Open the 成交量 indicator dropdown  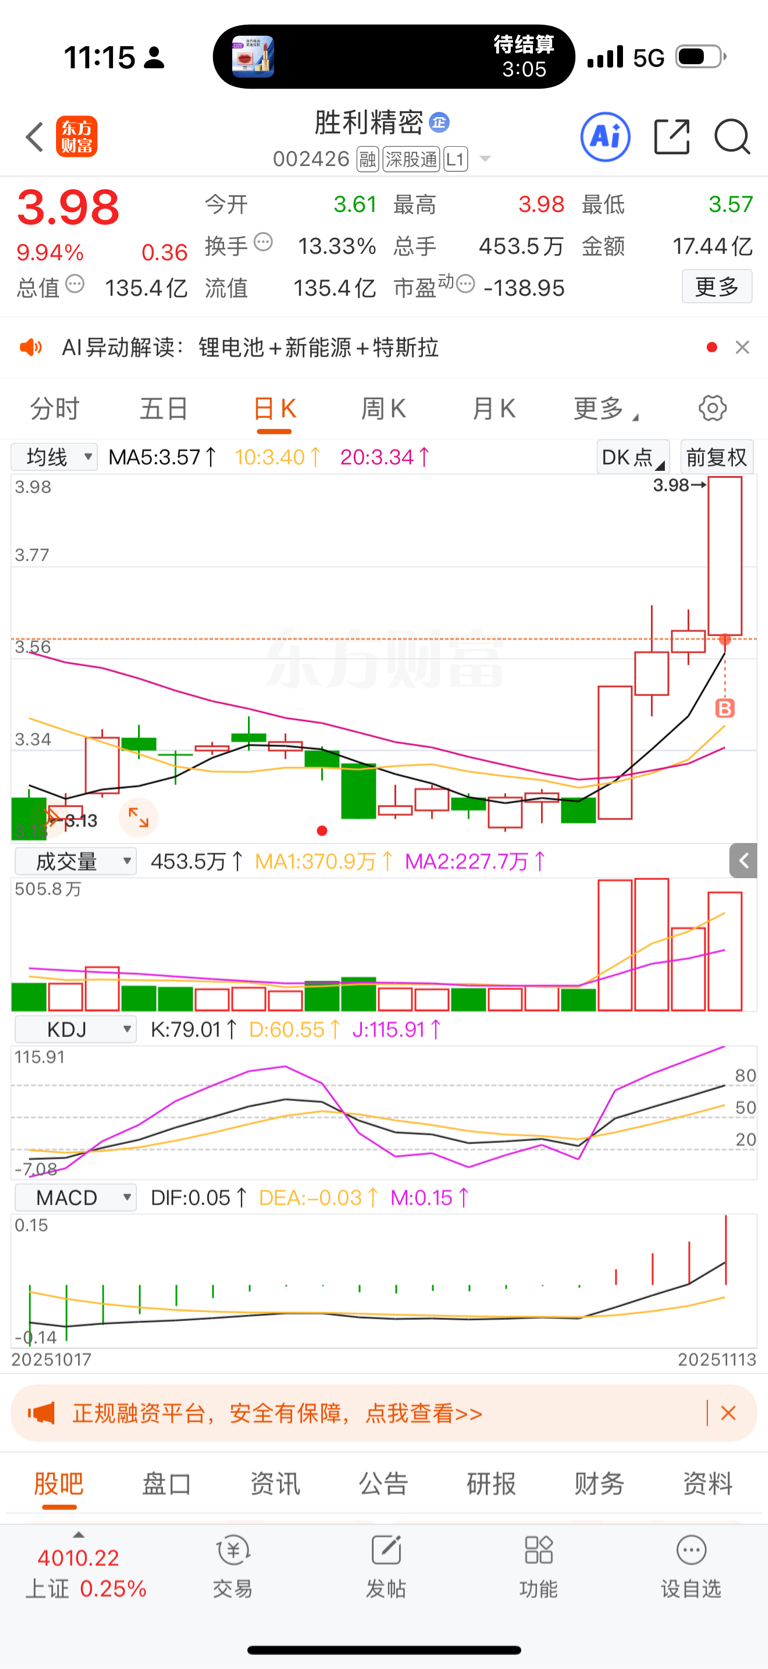tap(75, 861)
